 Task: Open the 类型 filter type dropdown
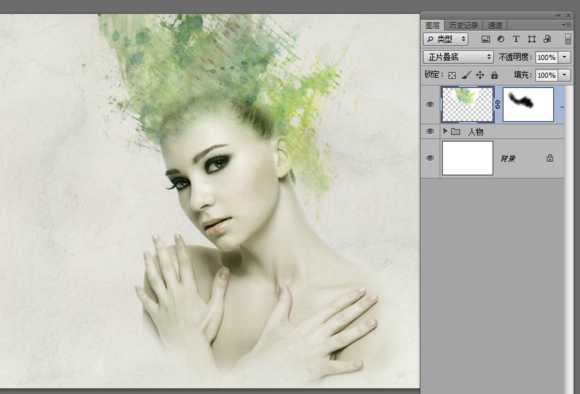tap(446, 39)
